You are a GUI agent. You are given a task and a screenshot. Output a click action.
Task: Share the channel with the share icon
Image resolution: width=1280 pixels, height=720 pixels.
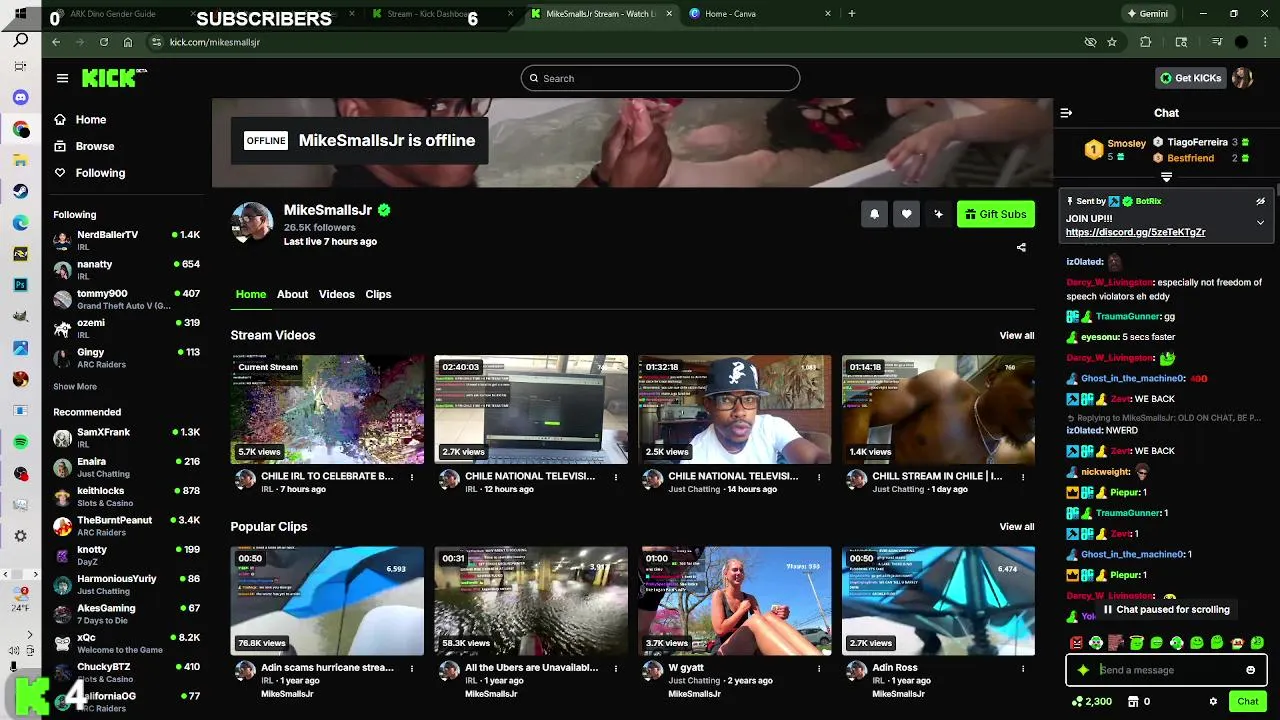point(1021,247)
